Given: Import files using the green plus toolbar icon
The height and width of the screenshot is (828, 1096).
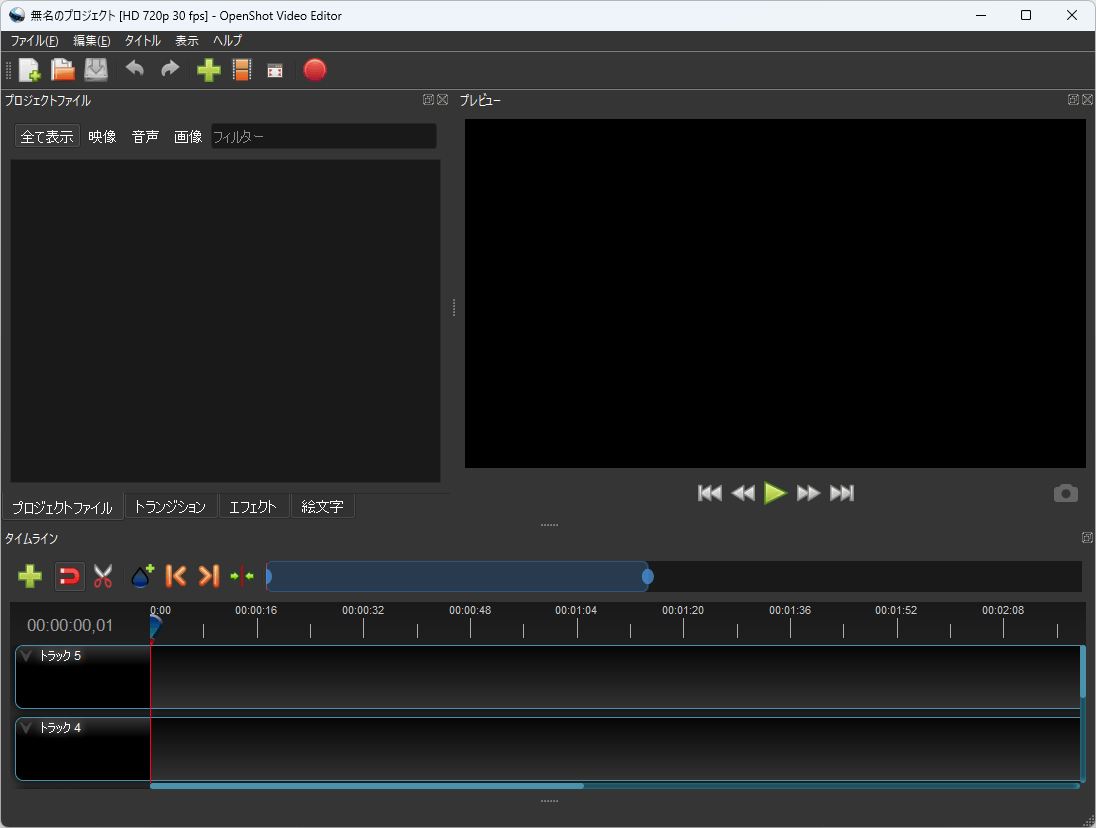Looking at the screenshot, I should point(208,70).
